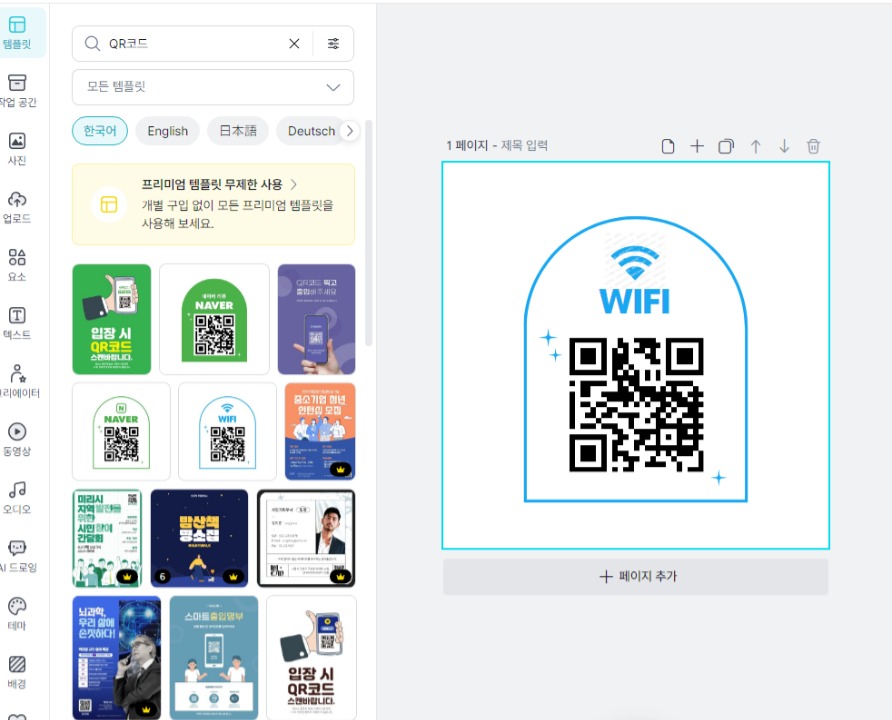Open the 동영상 (Video) panel

point(16,438)
